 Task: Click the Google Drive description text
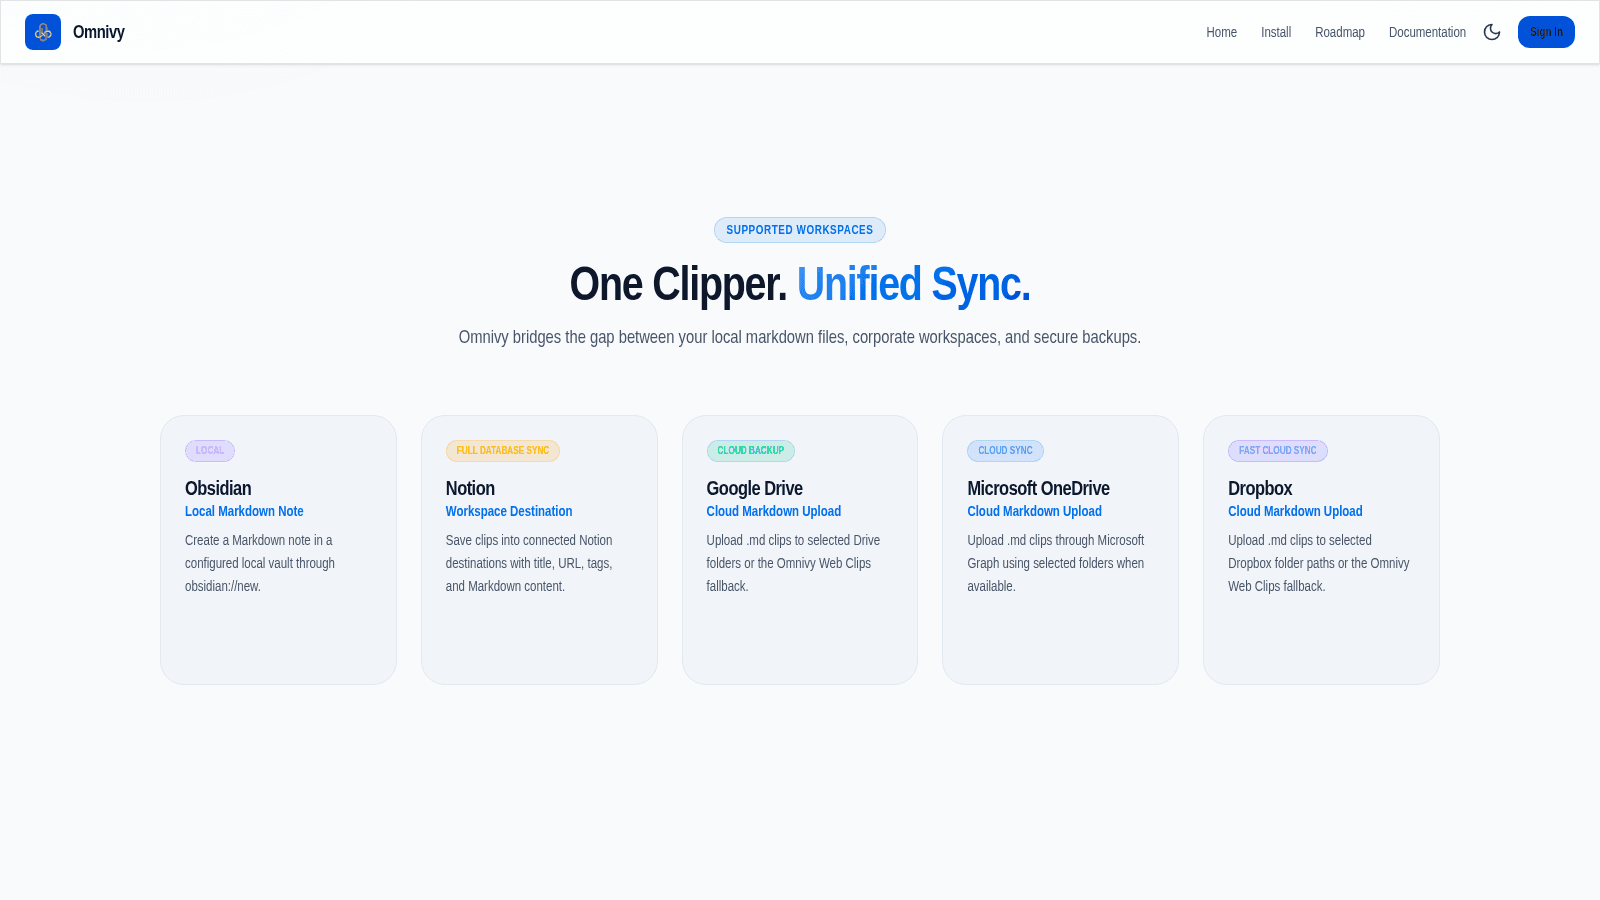point(793,563)
